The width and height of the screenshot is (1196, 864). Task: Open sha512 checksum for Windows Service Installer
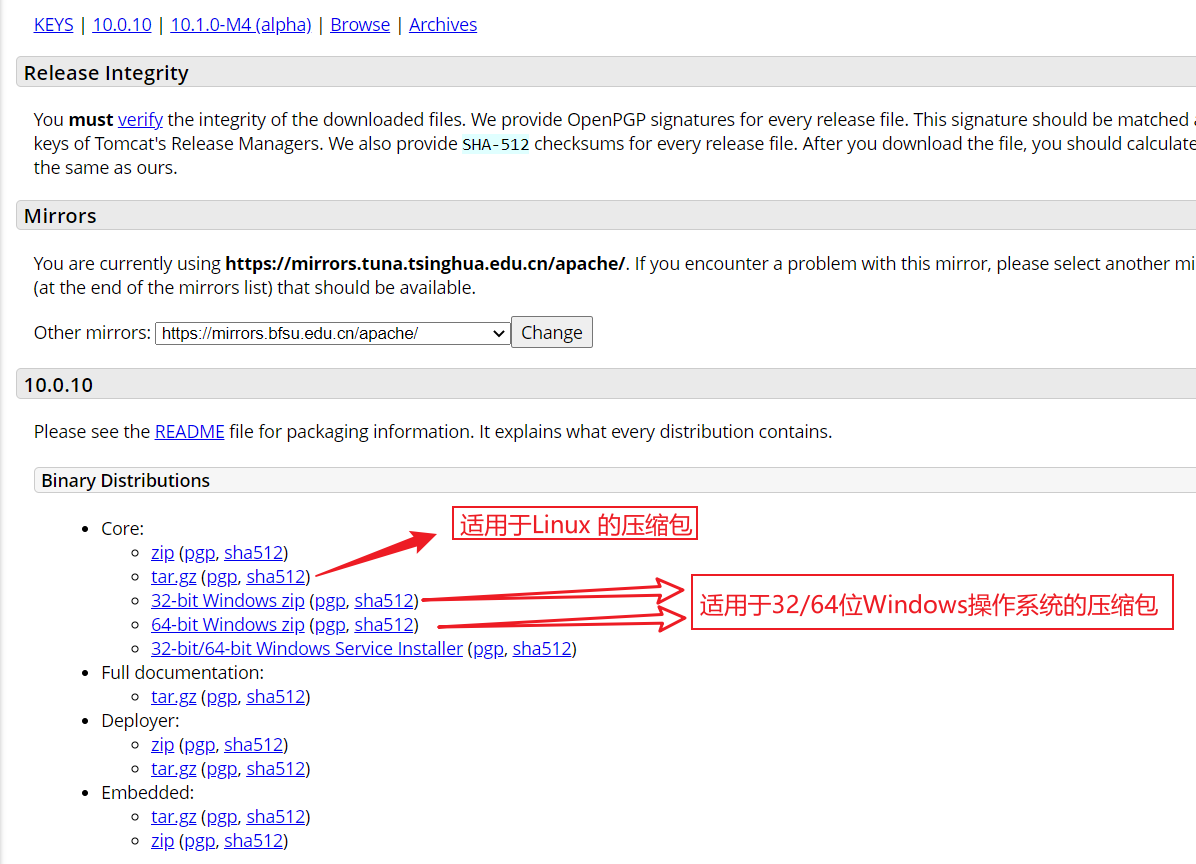click(x=542, y=649)
